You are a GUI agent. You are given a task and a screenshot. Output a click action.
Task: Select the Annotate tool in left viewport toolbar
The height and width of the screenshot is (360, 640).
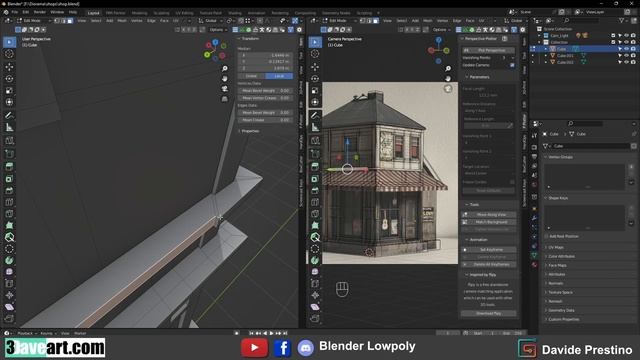9,116
